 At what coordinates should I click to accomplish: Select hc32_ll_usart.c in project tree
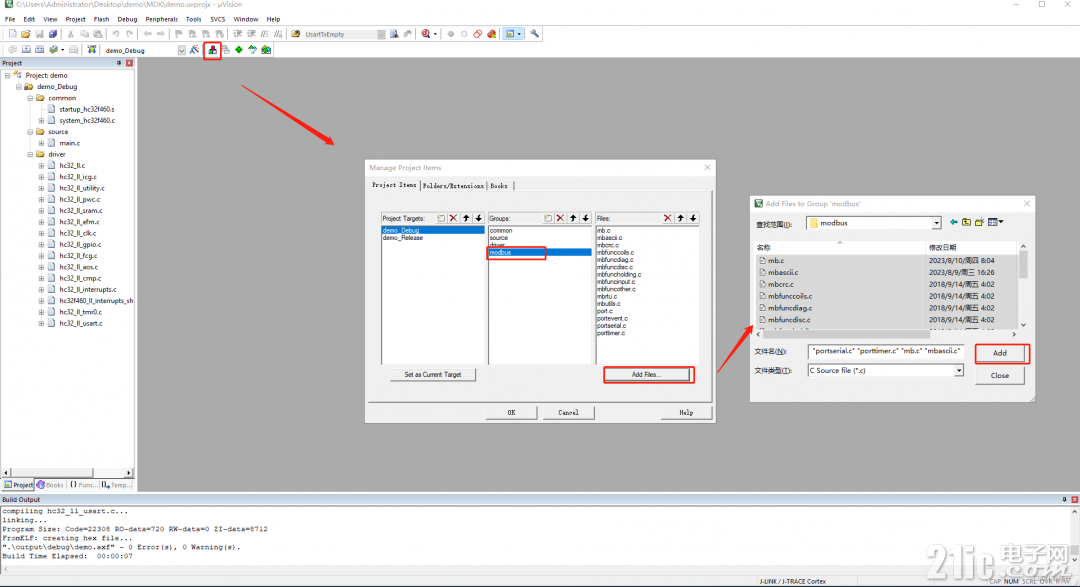[x=81, y=323]
